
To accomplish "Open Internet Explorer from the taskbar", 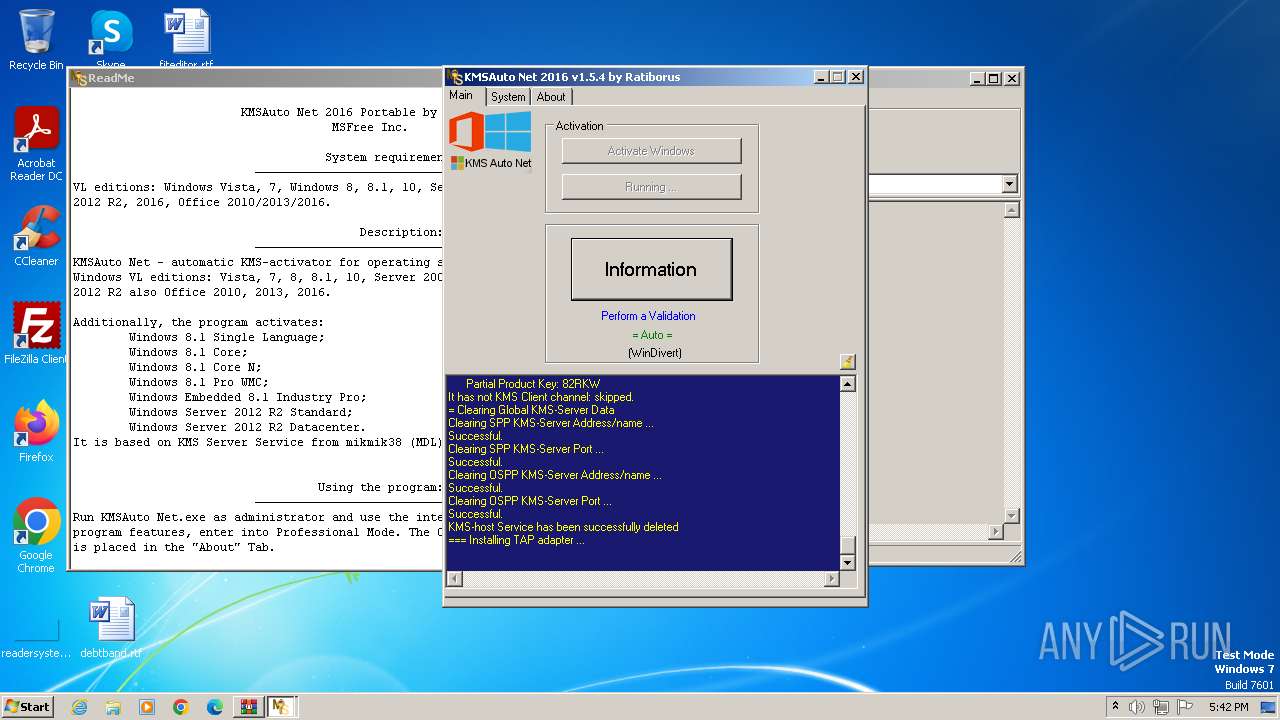I will pyautogui.click(x=79, y=707).
